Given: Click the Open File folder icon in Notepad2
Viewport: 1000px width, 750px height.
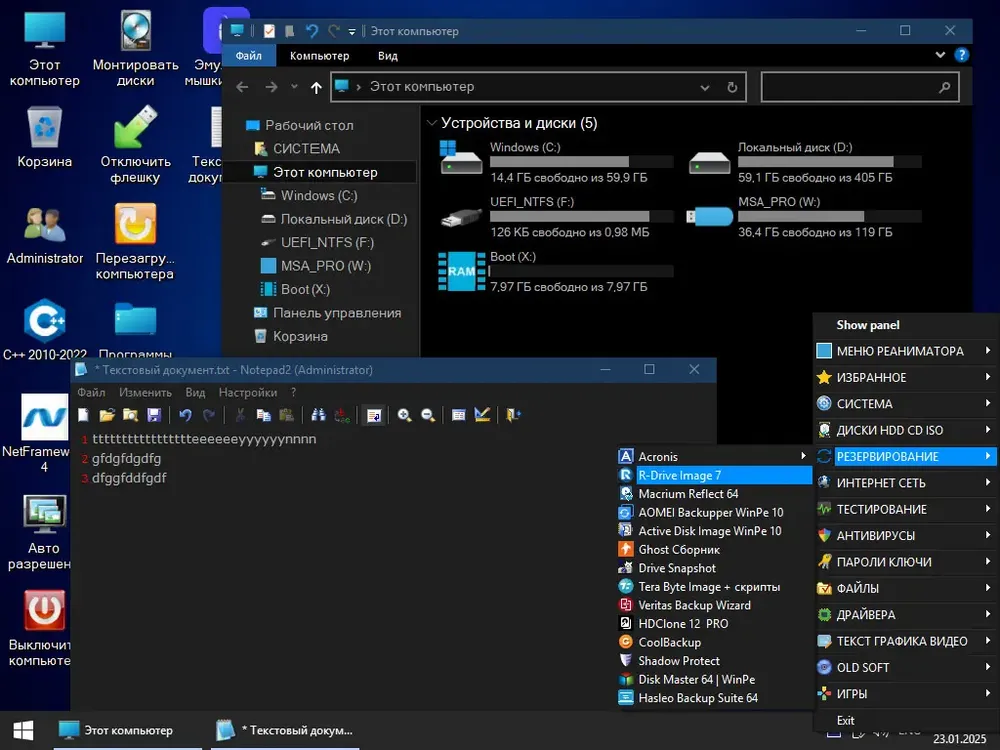Looking at the screenshot, I should pyautogui.click(x=107, y=415).
